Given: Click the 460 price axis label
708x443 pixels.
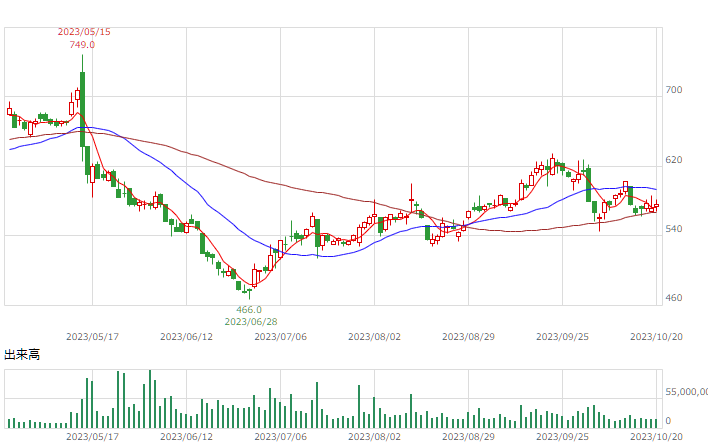Looking at the screenshot, I should pyautogui.click(x=674, y=298).
